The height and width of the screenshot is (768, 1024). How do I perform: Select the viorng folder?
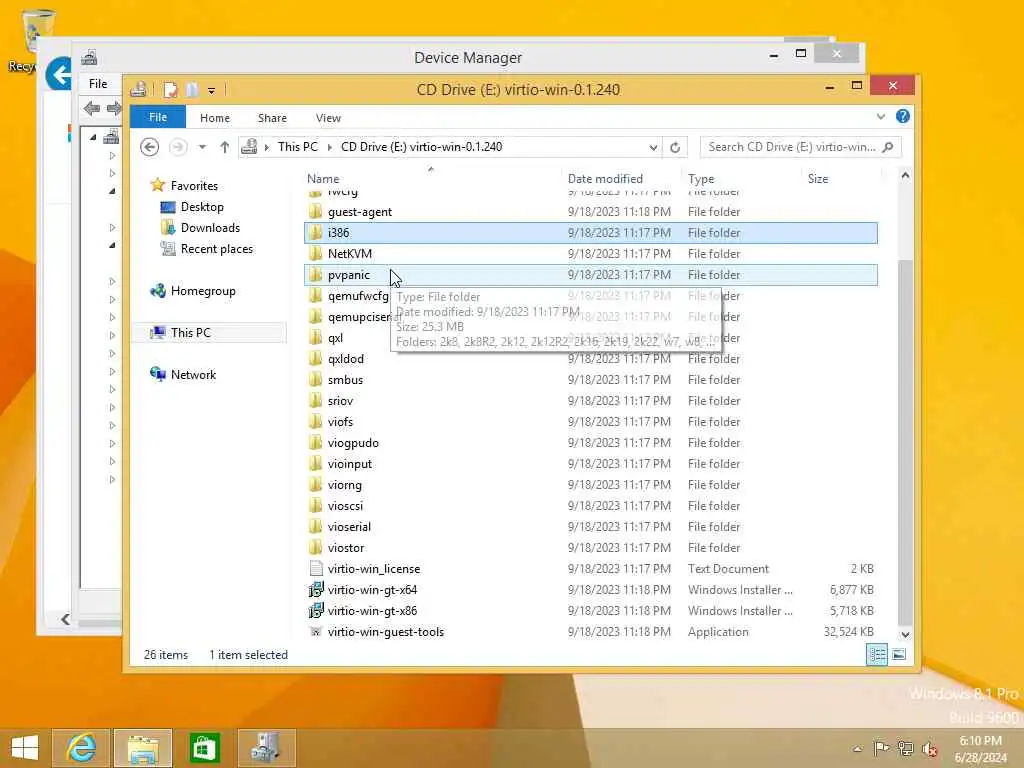point(590,485)
